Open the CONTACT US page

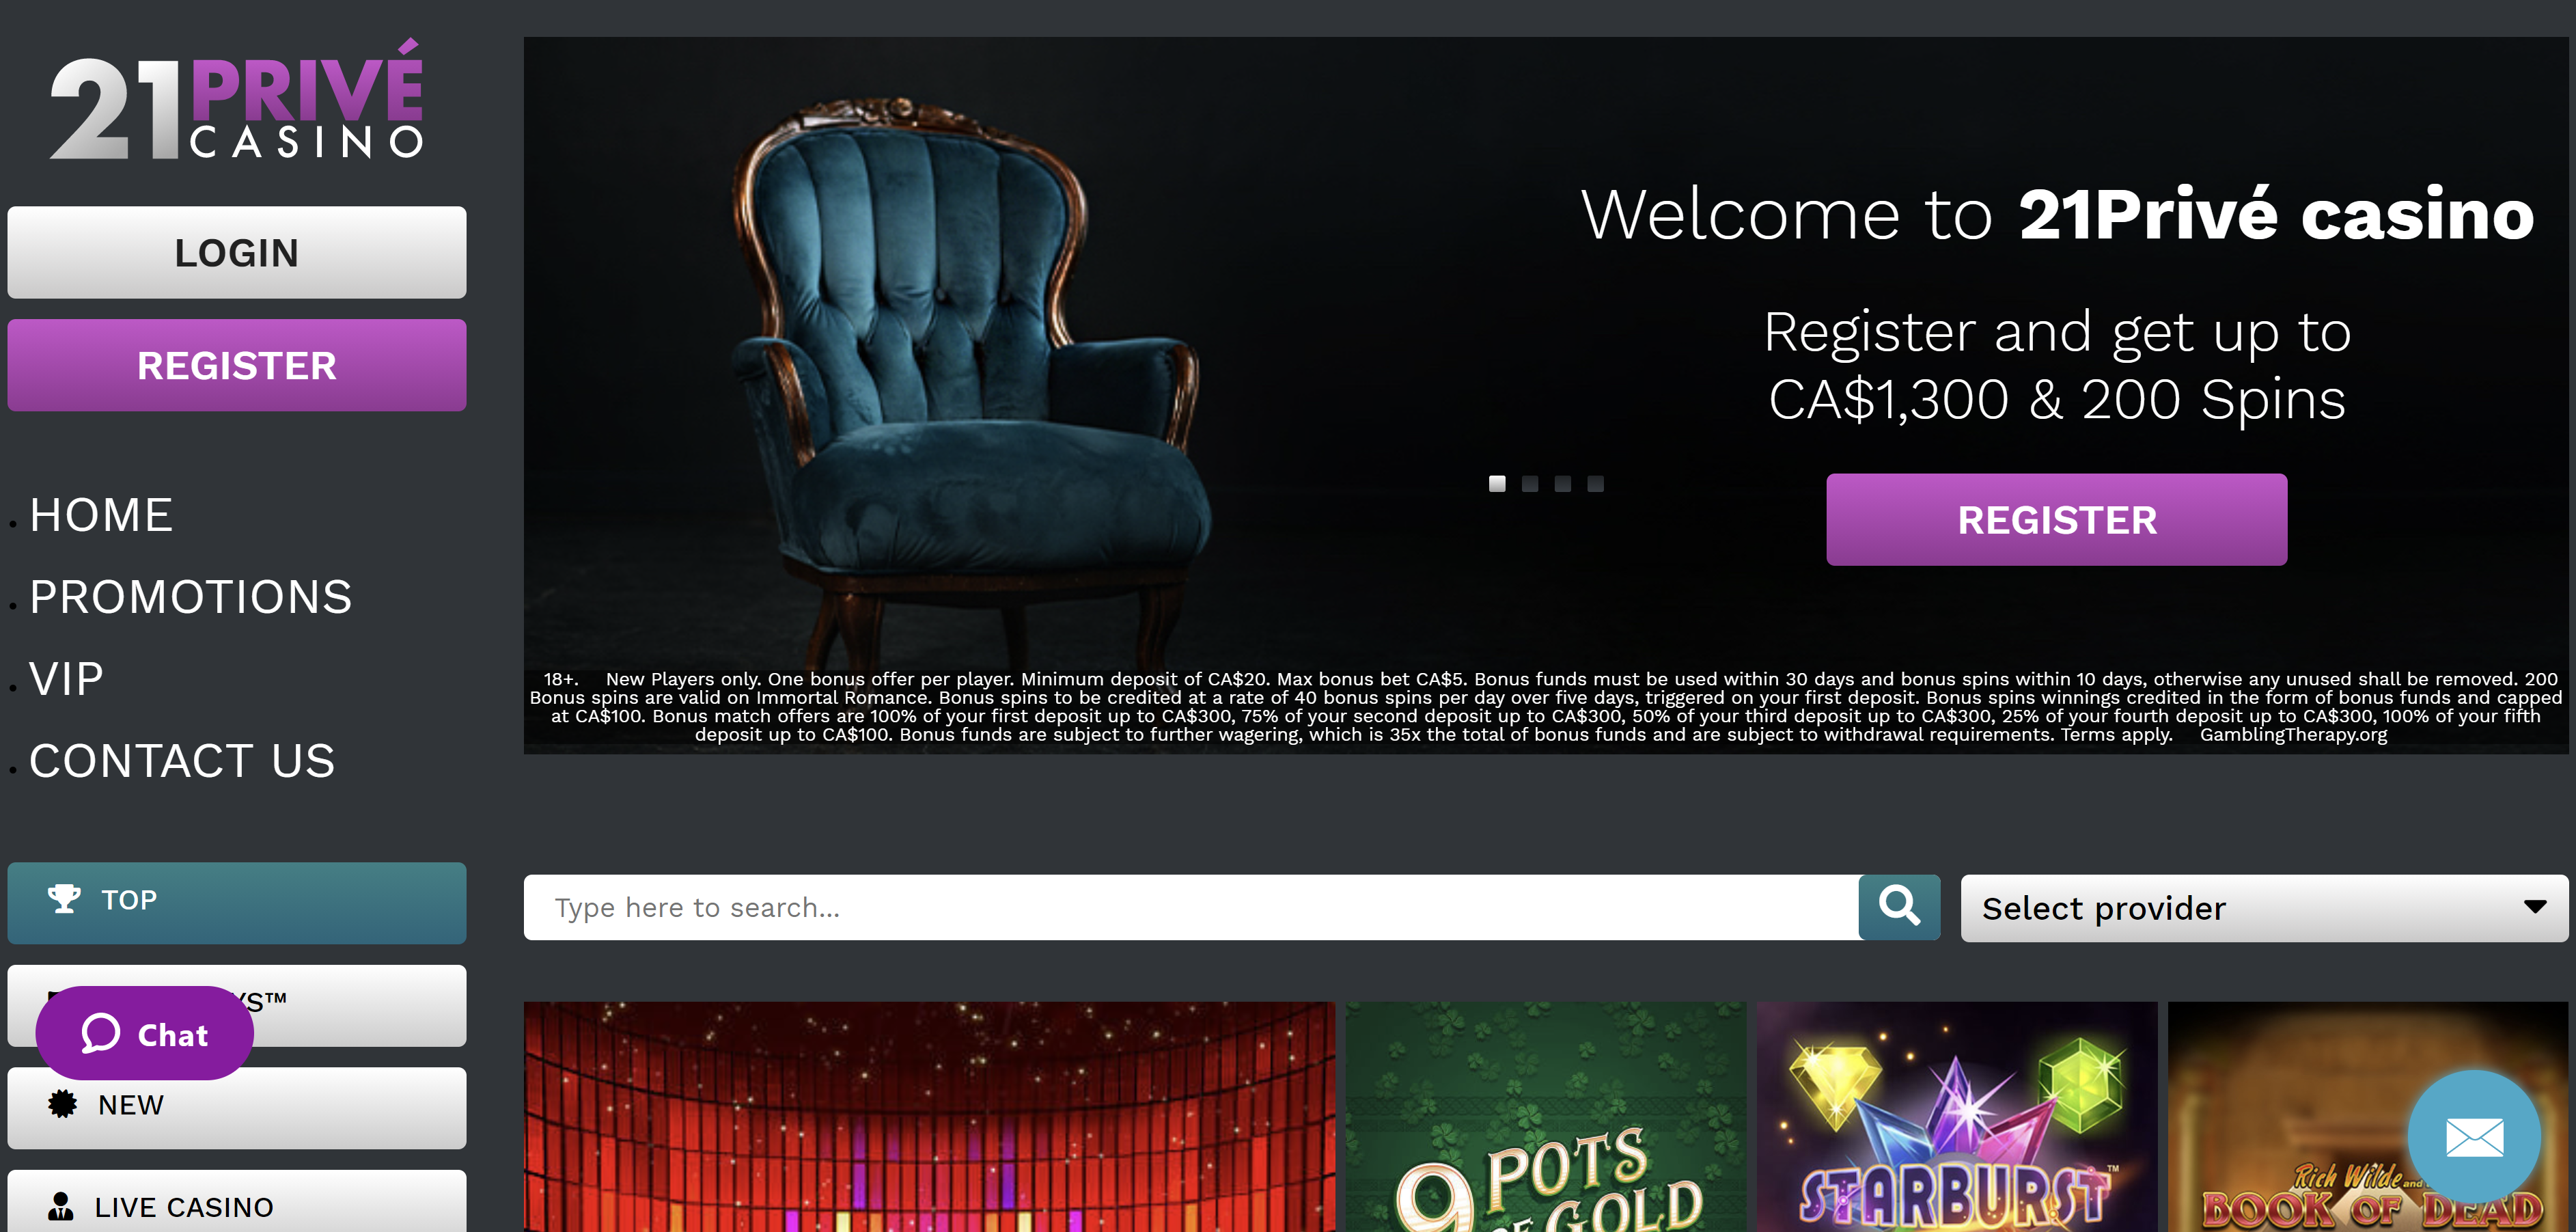click(182, 761)
